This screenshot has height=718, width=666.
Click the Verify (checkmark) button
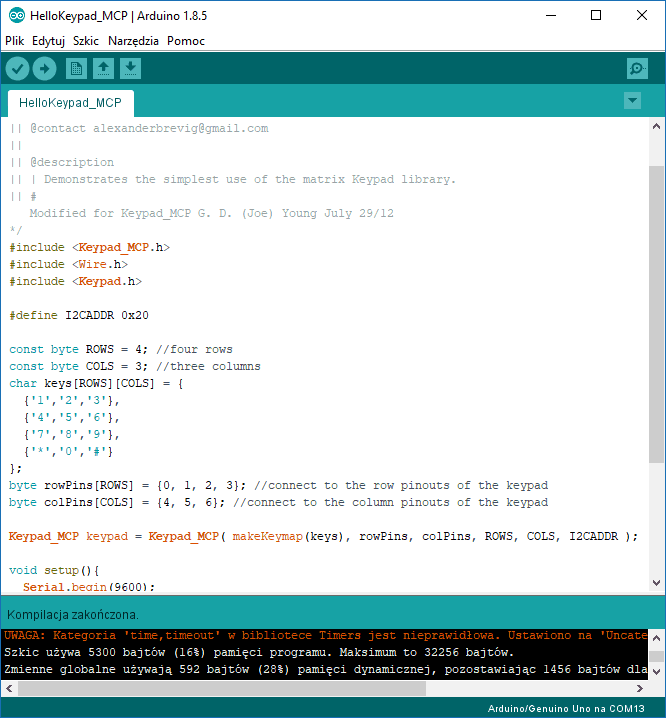coord(17,69)
